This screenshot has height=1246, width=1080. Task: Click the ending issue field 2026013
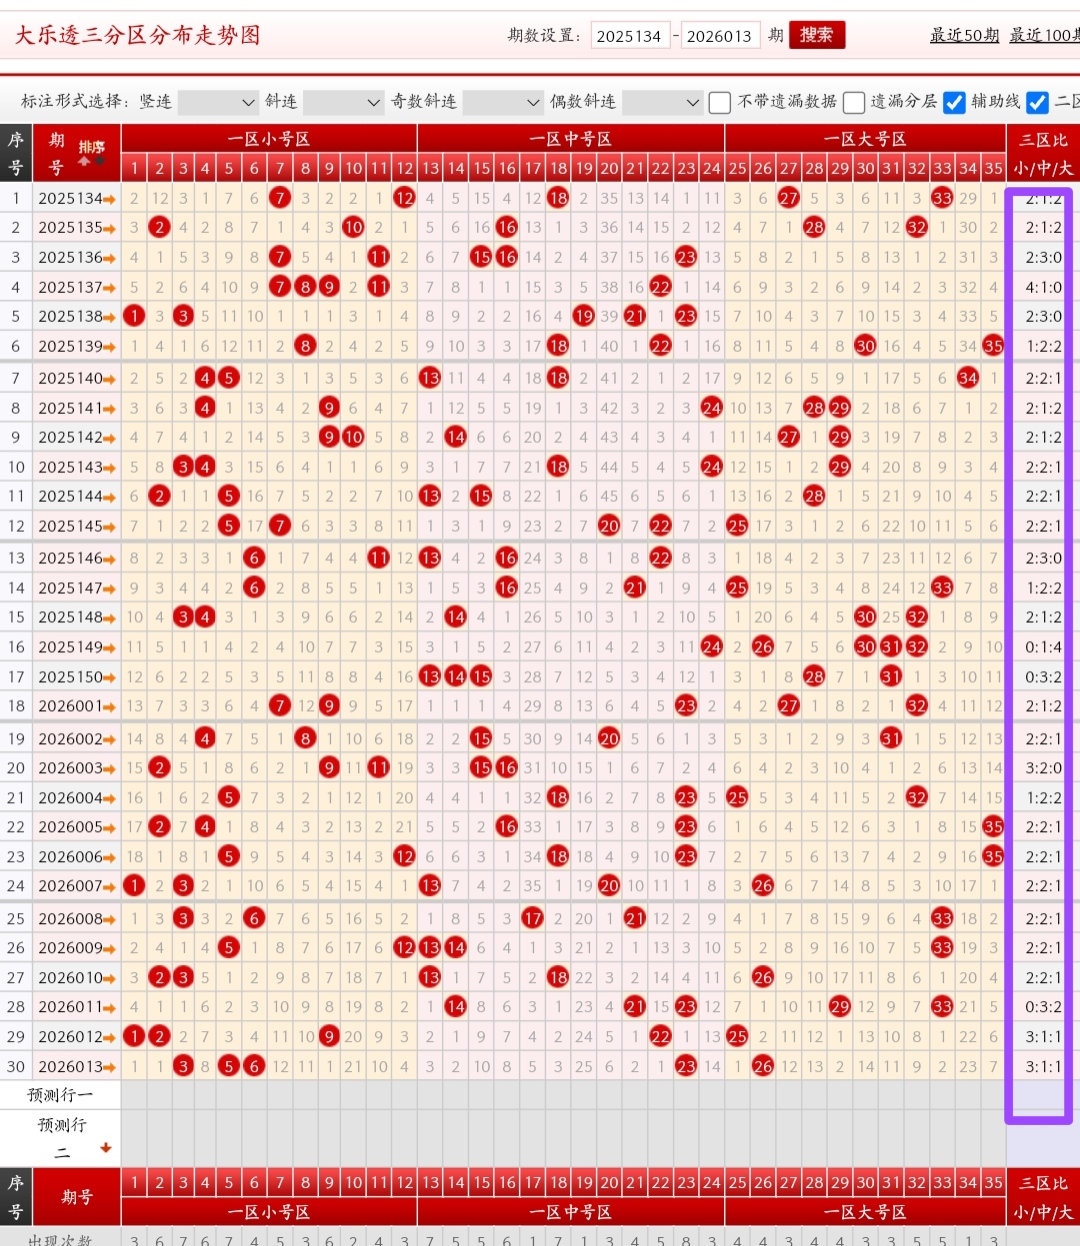(719, 36)
